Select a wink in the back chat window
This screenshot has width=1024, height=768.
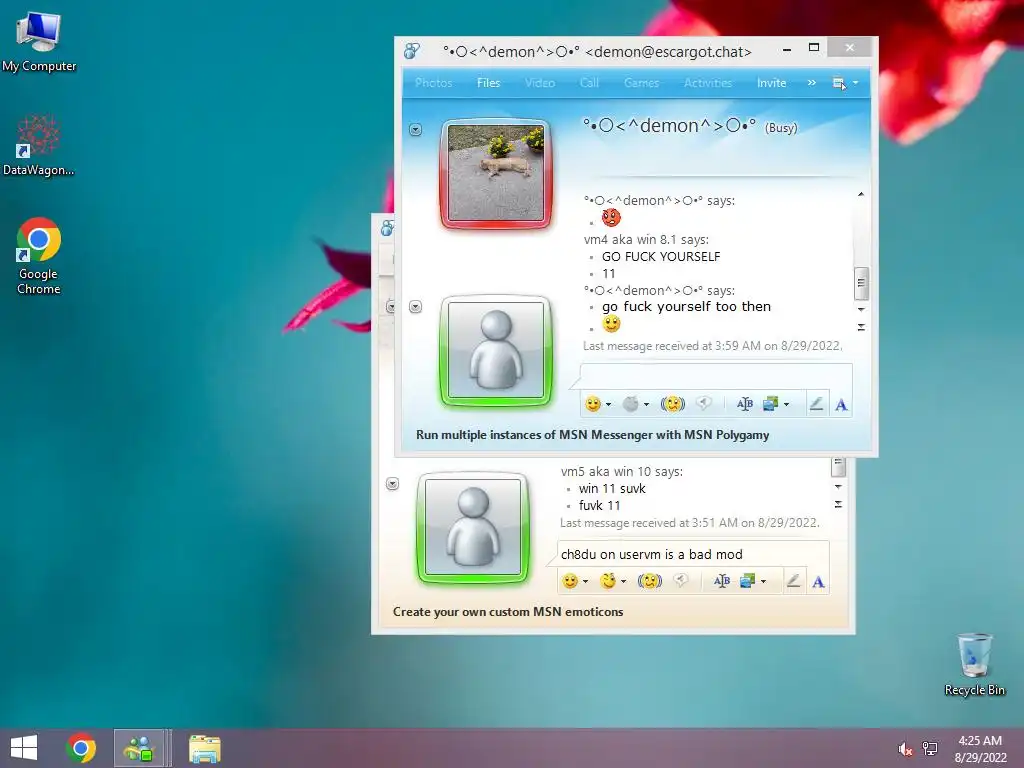[608, 581]
